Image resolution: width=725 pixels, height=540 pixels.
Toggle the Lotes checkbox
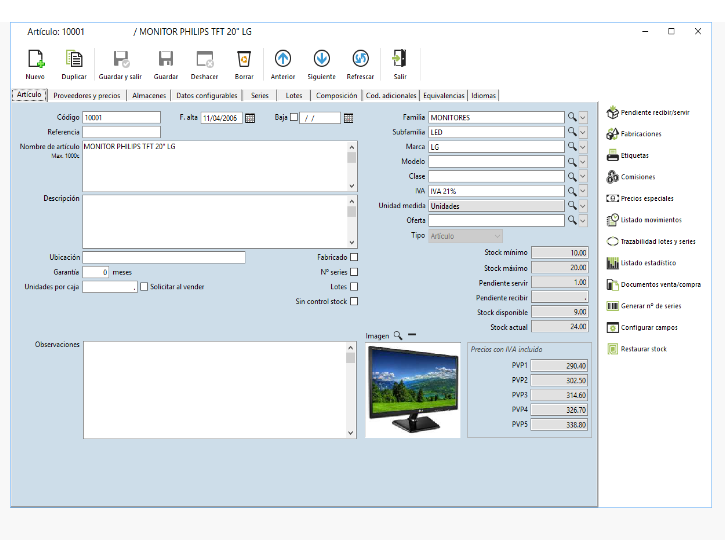coord(354,287)
